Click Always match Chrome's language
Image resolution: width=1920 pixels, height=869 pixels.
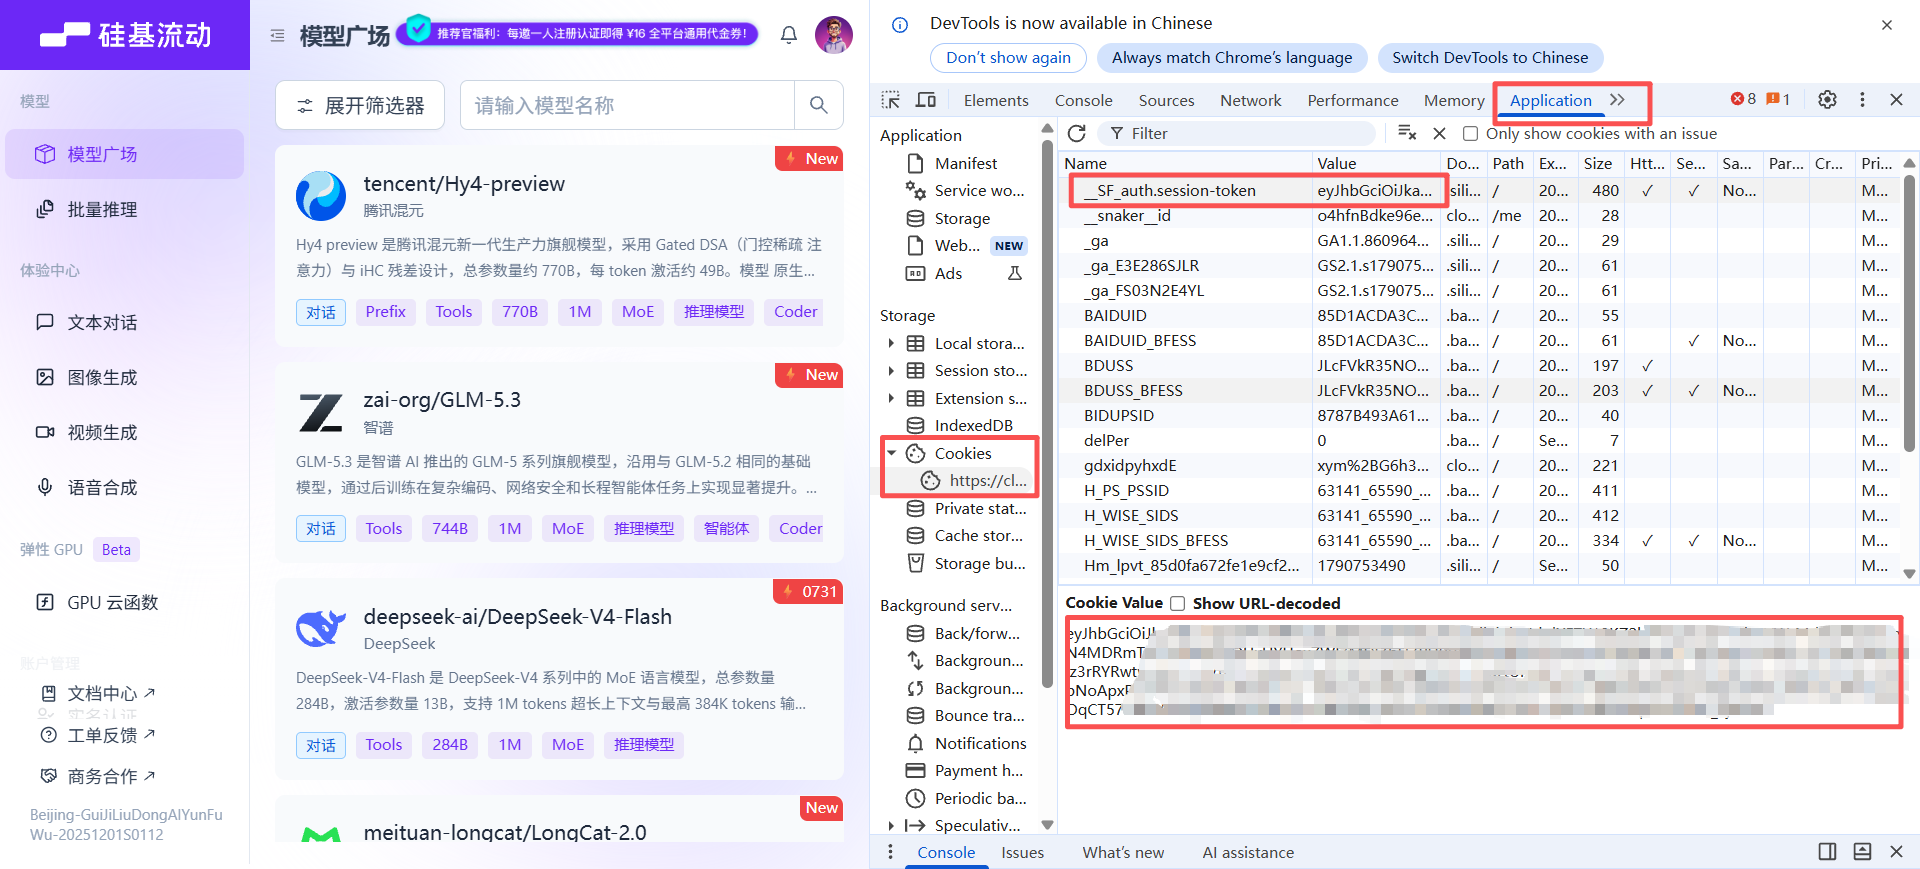pyautogui.click(x=1232, y=58)
